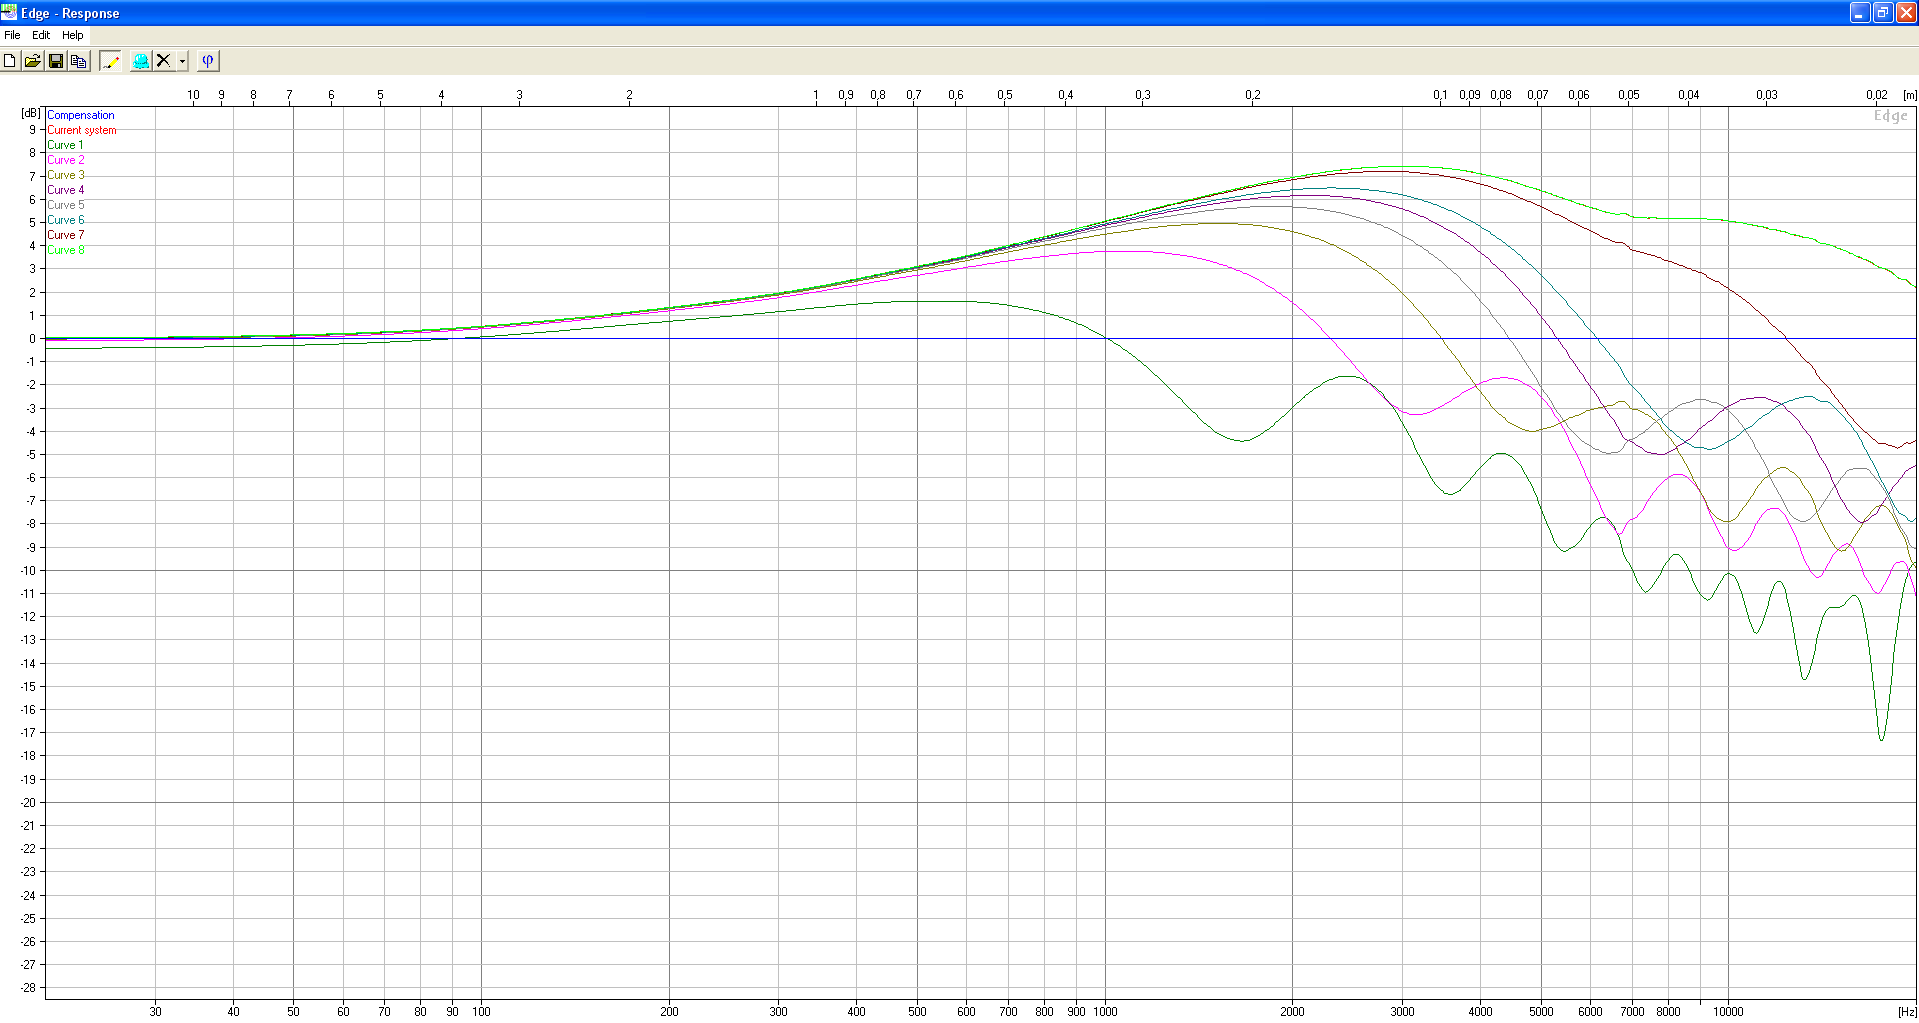Minimize the Edge Response window
This screenshot has width=1919, height=1023.
[x=1859, y=13]
